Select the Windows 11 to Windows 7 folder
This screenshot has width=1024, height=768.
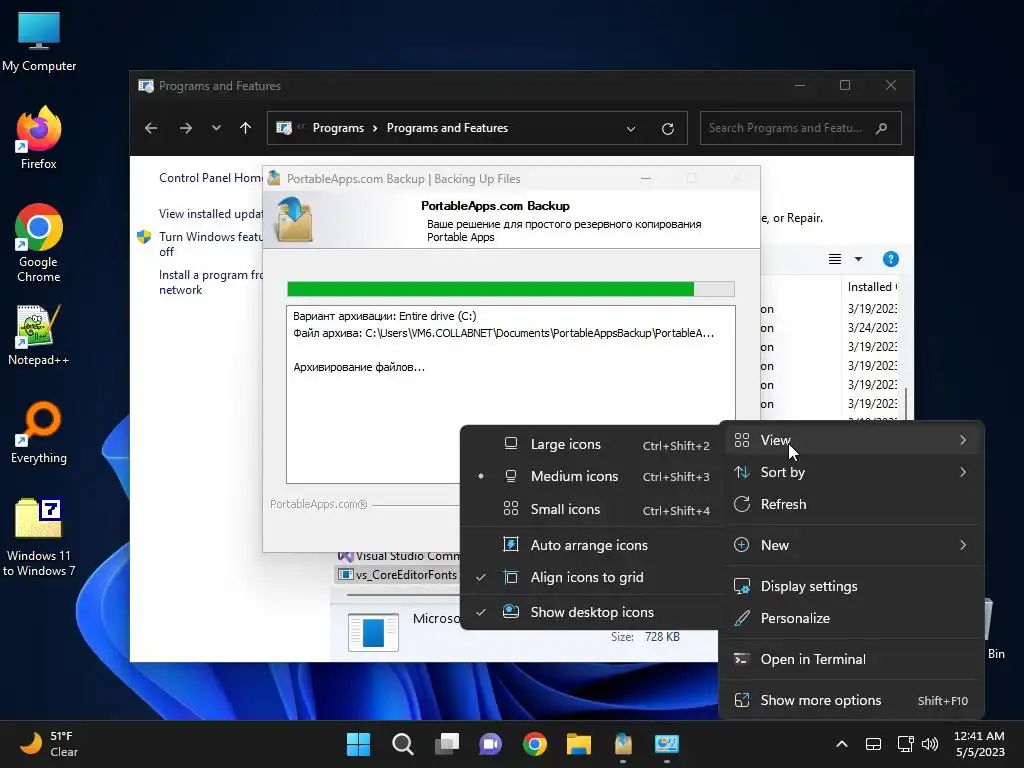click(39, 538)
